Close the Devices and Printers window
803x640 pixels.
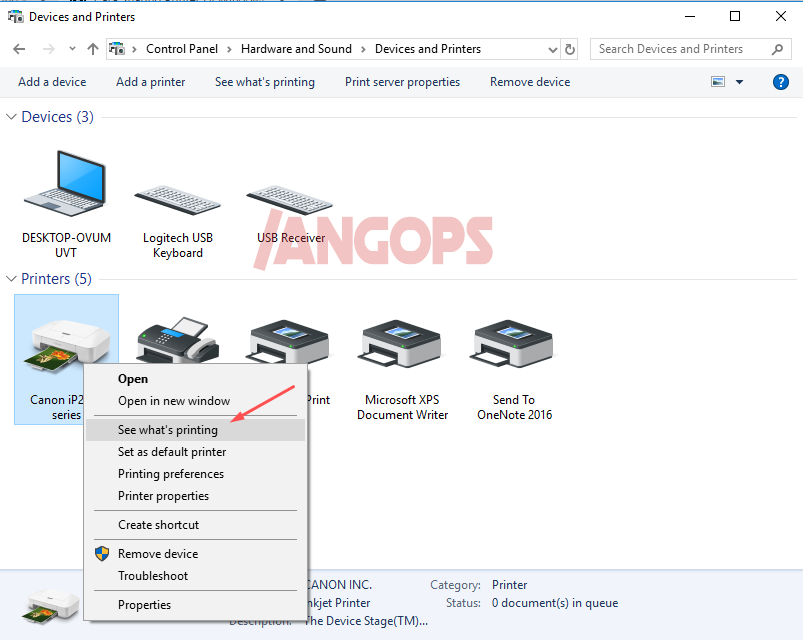[780, 16]
